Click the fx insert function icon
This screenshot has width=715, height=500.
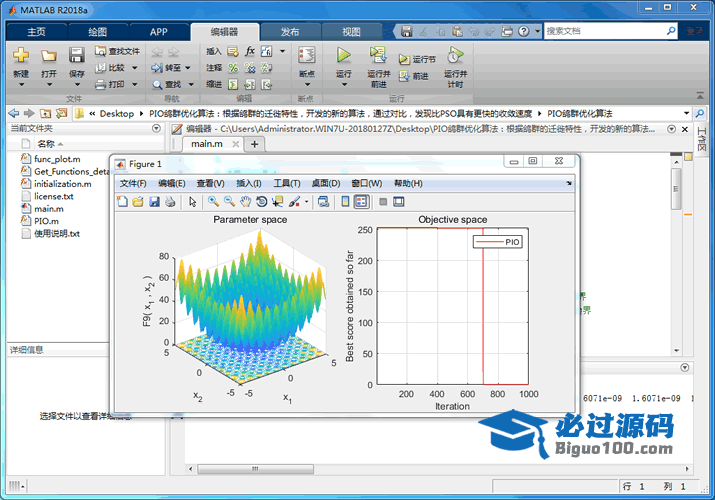pos(250,51)
